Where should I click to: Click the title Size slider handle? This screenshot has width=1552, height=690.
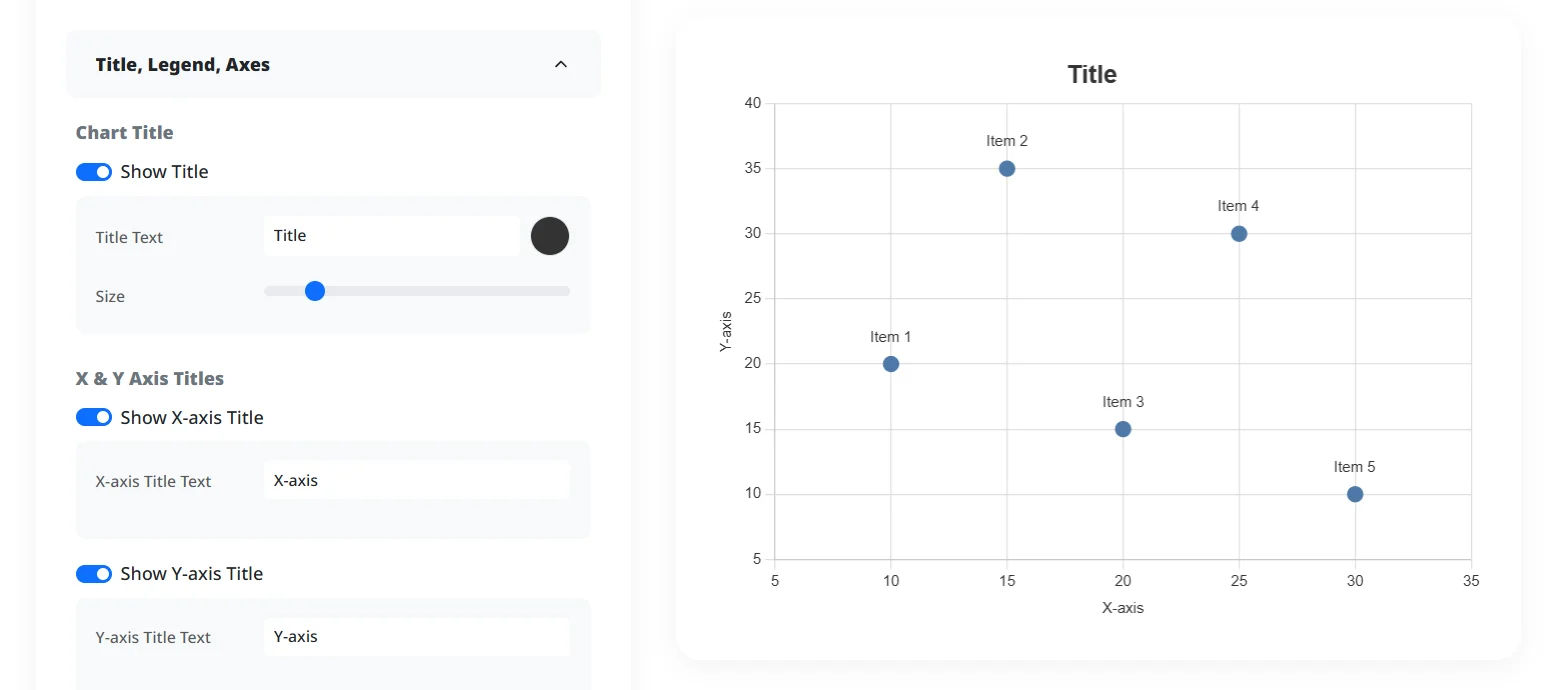click(315, 291)
